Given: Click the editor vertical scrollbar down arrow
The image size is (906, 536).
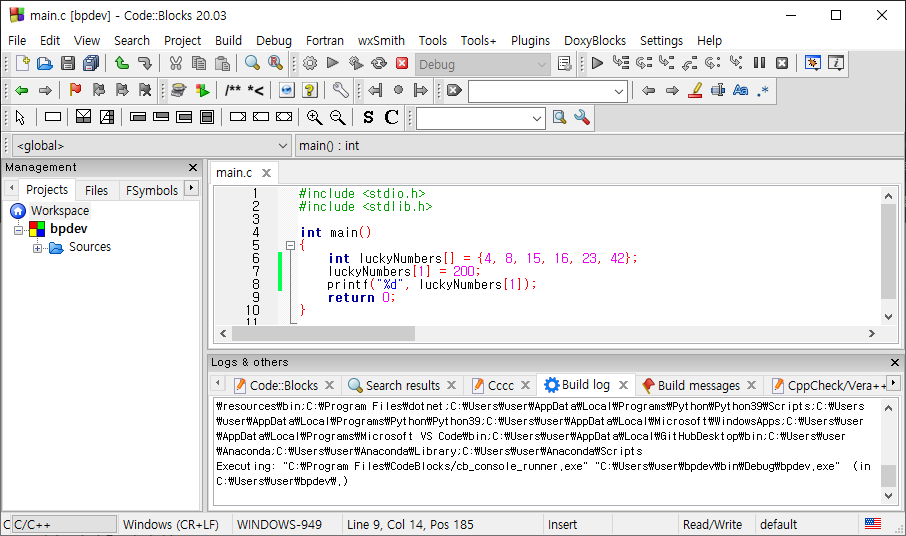Looking at the screenshot, I should click(888, 317).
